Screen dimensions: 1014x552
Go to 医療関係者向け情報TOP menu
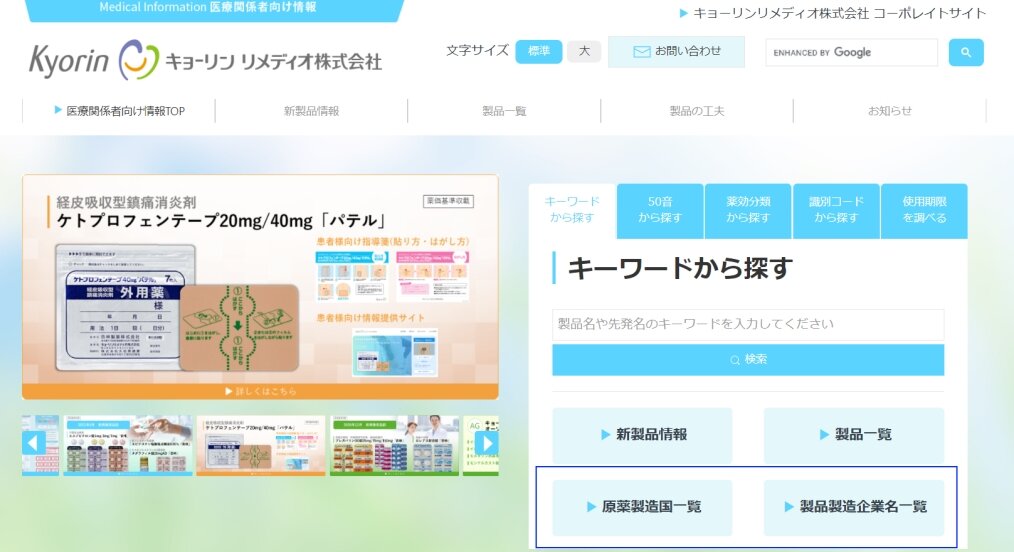(x=120, y=111)
